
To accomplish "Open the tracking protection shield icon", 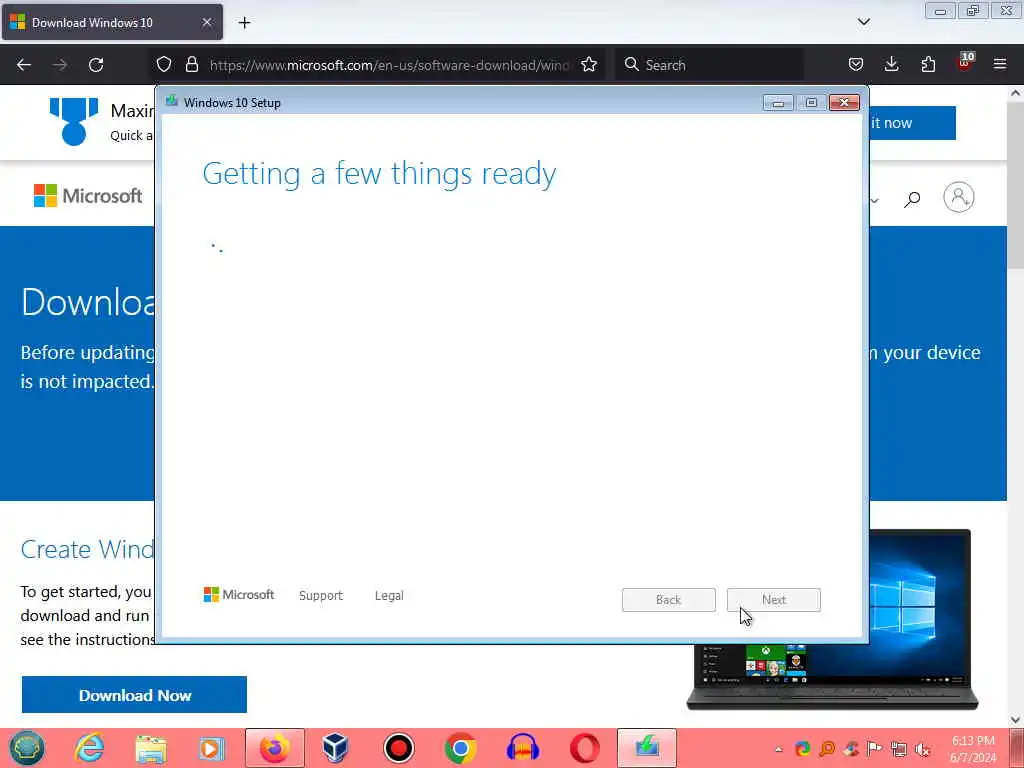I will (164, 64).
